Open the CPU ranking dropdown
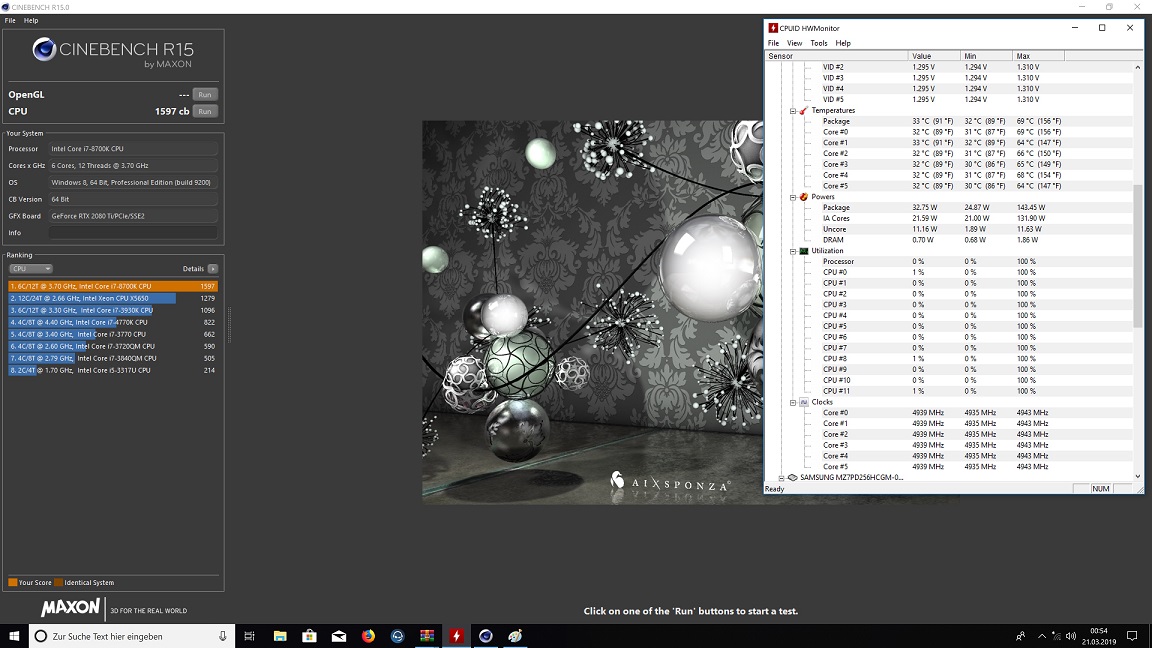Image resolution: width=1152 pixels, height=648 pixels. tap(30, 269)
